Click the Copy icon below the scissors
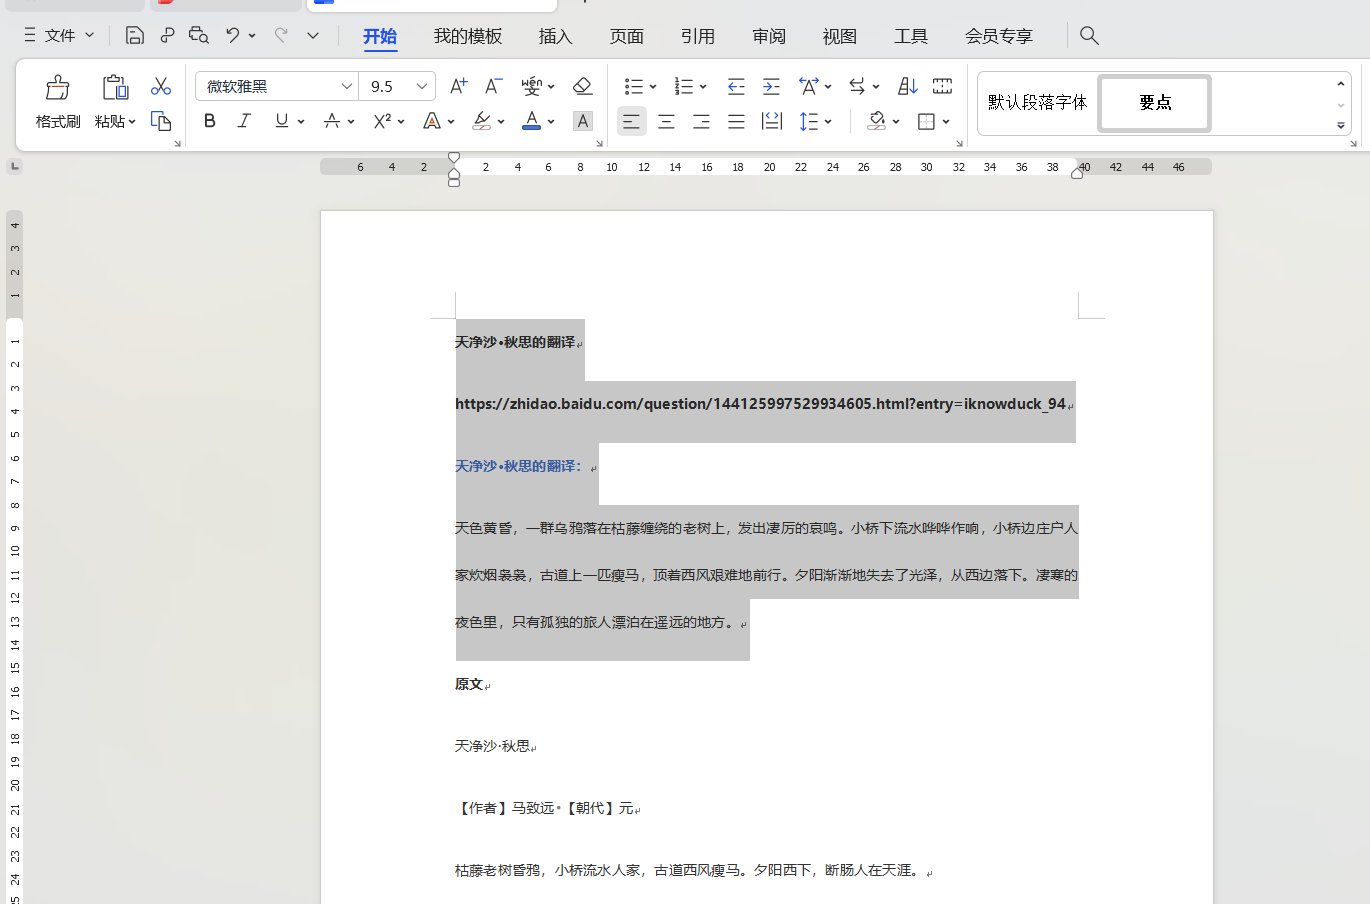1370x904 pixels. [161, 121]
